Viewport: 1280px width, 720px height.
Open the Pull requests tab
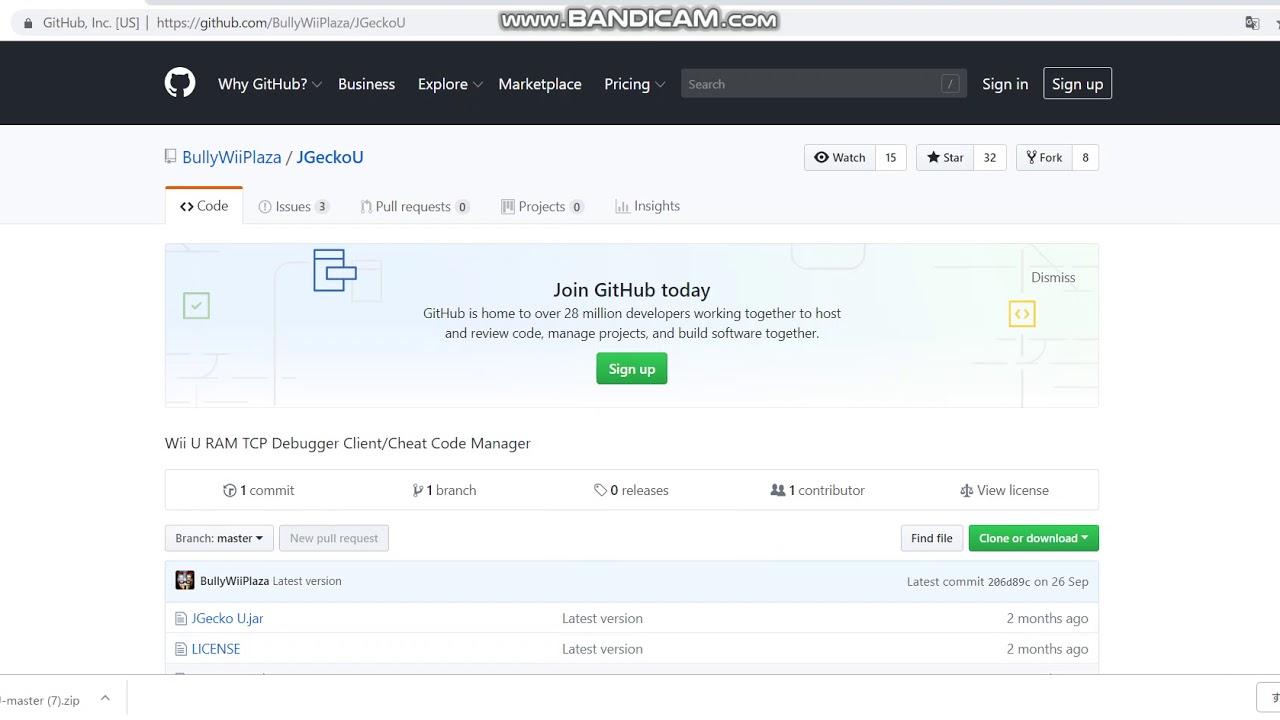(414, 206)
